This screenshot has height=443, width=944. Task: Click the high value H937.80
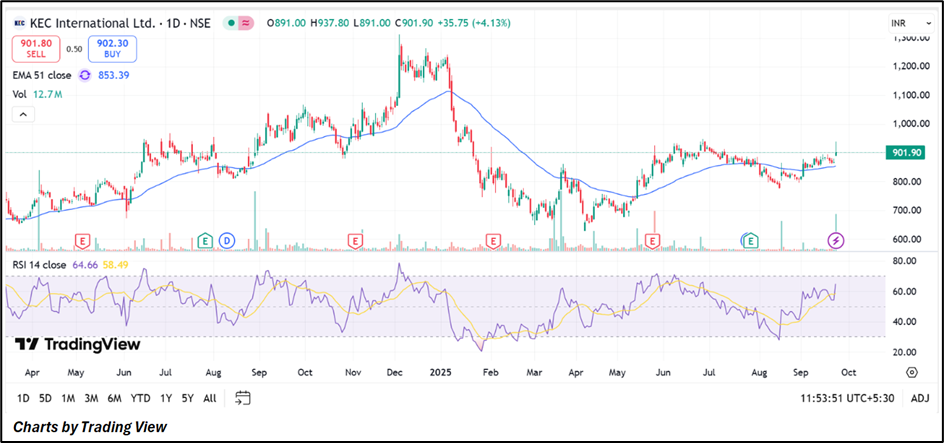[331, 23]
